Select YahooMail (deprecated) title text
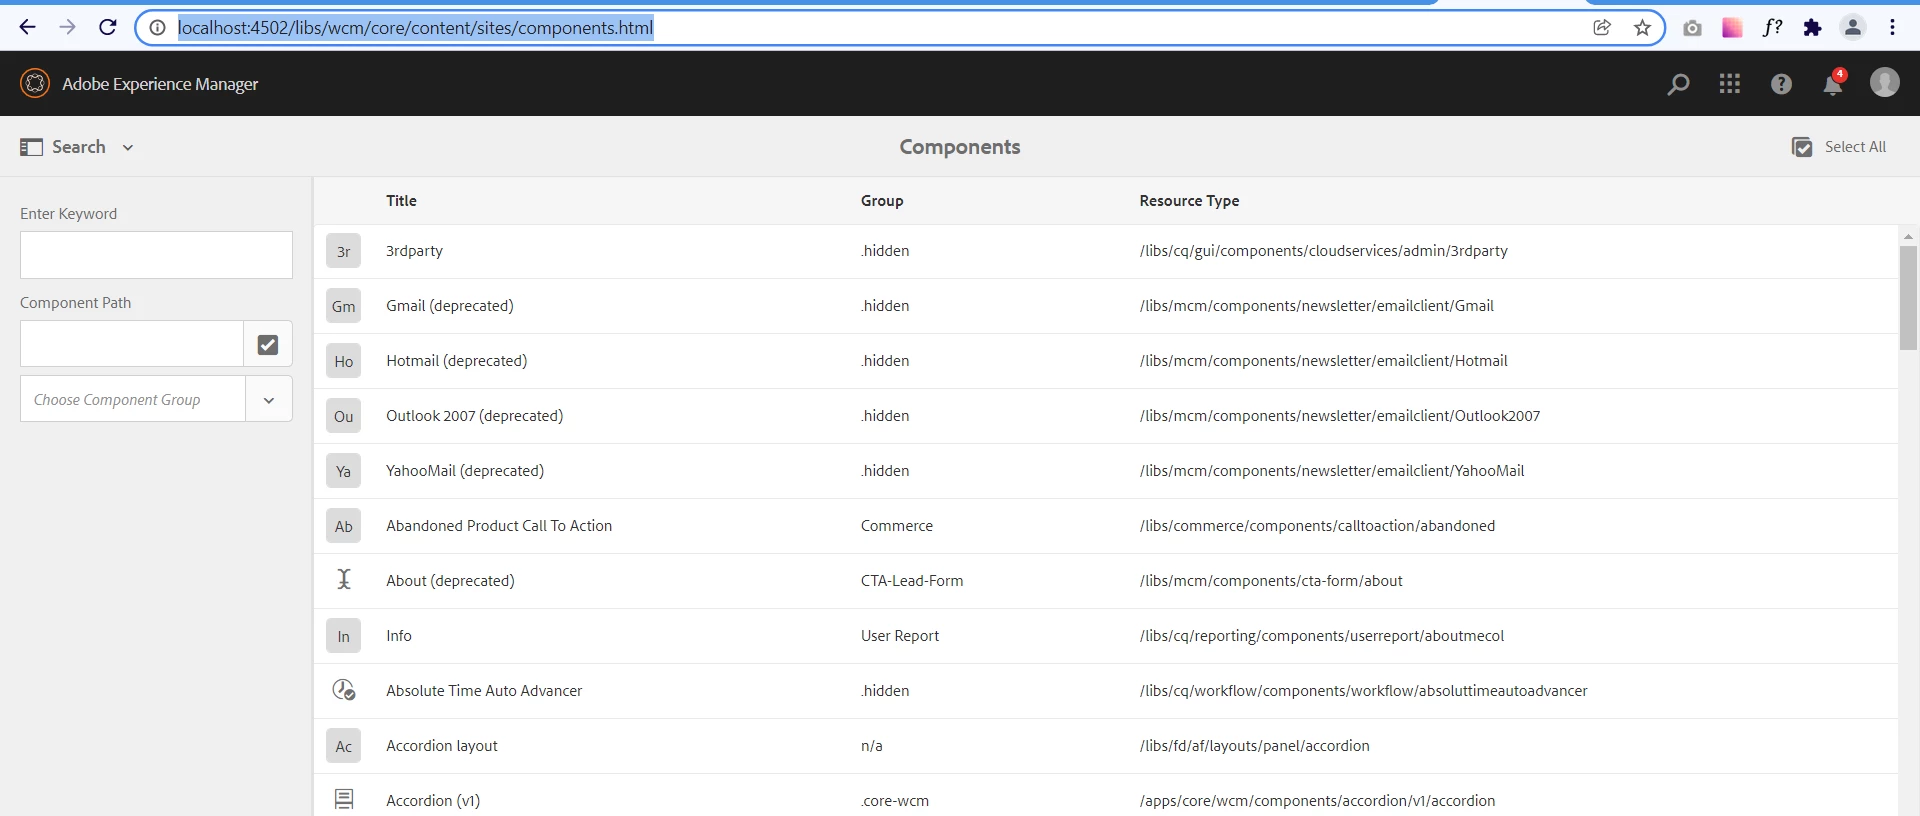1920x816 pixels. 465,471
